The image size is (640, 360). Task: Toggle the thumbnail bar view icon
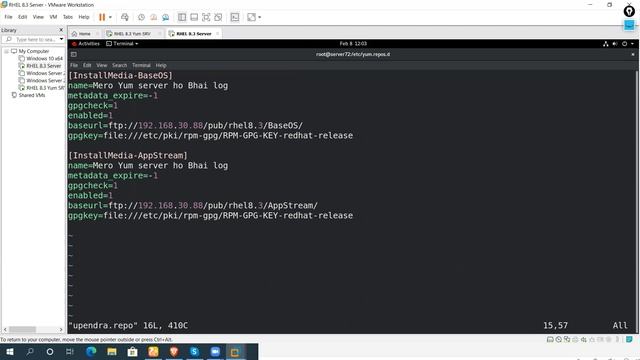pos(194,17)
